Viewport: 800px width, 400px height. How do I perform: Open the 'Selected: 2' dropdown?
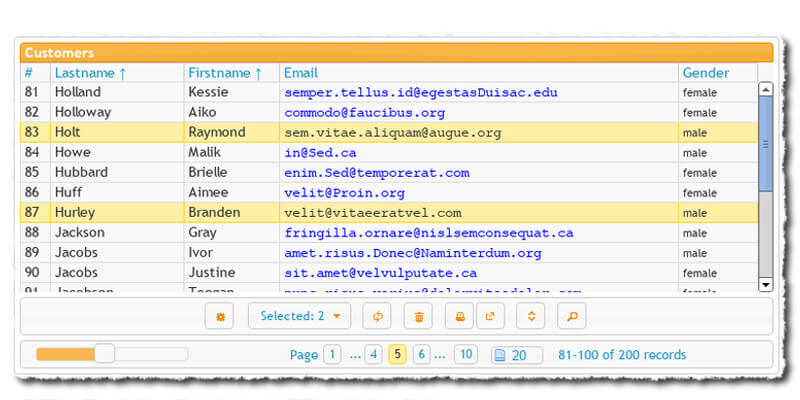(299, 316)
